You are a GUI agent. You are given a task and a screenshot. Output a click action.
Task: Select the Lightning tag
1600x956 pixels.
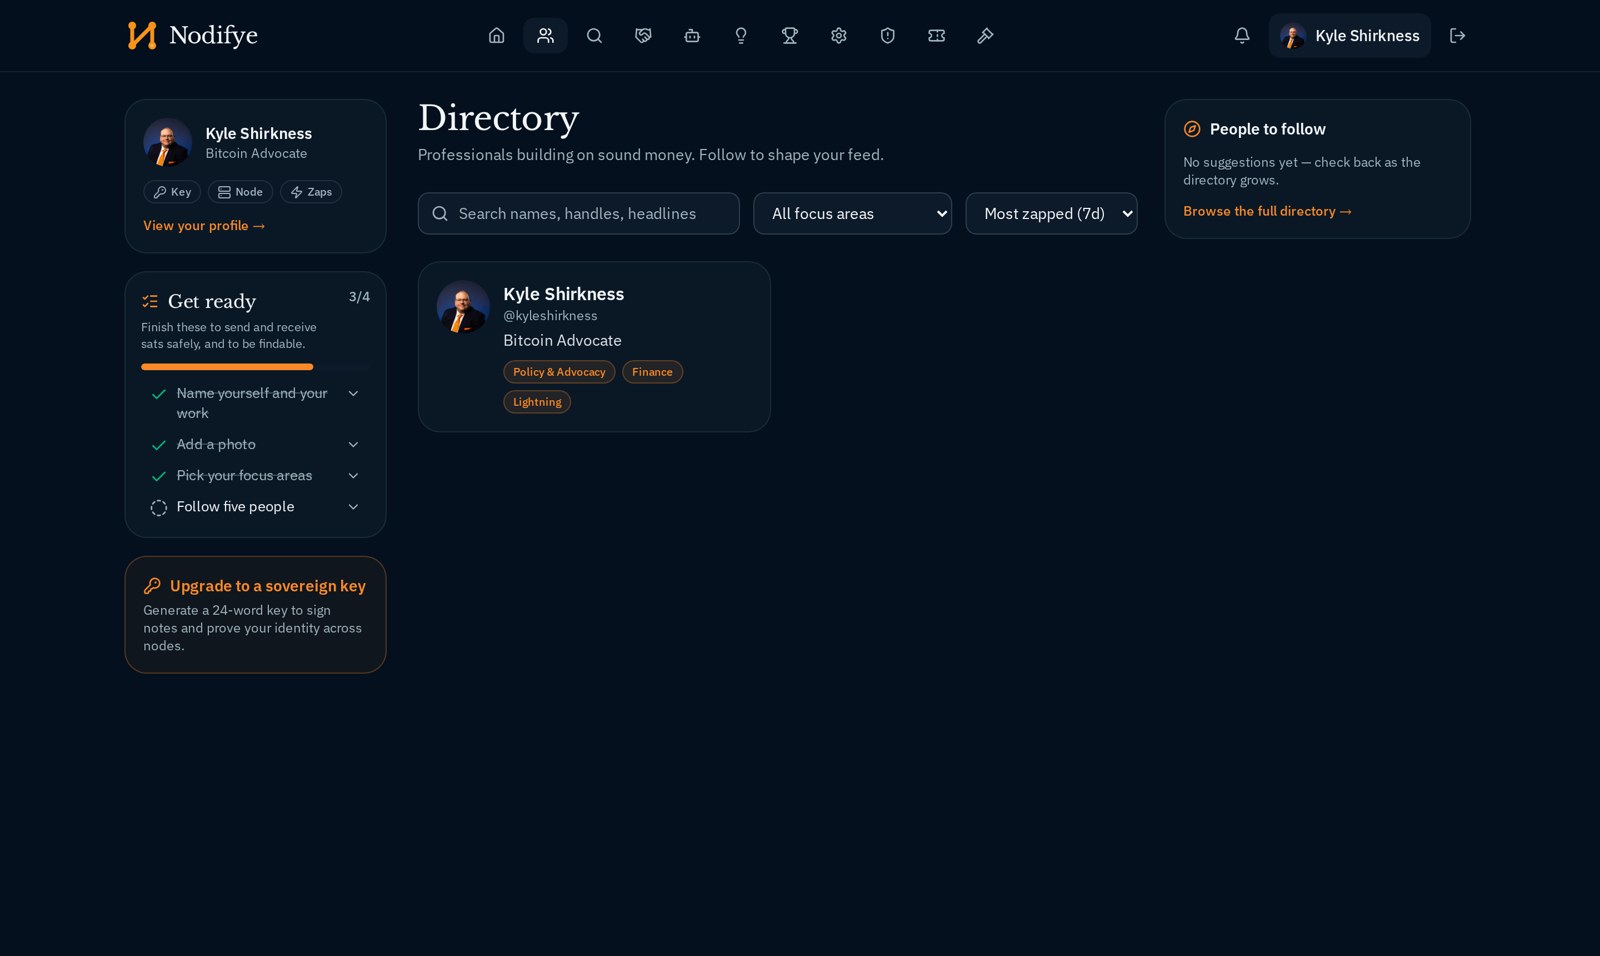537,402
